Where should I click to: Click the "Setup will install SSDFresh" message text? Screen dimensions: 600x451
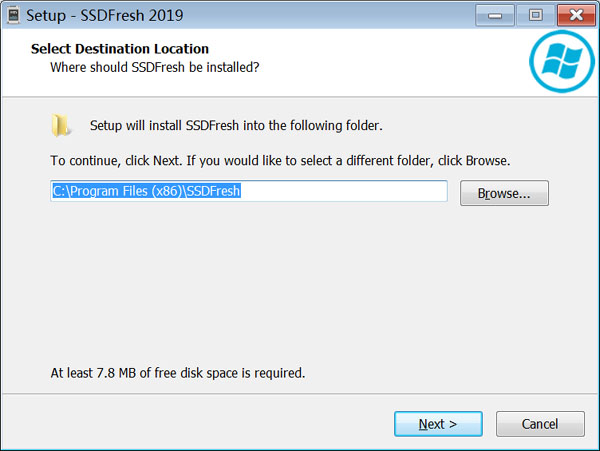coord(236,125)
